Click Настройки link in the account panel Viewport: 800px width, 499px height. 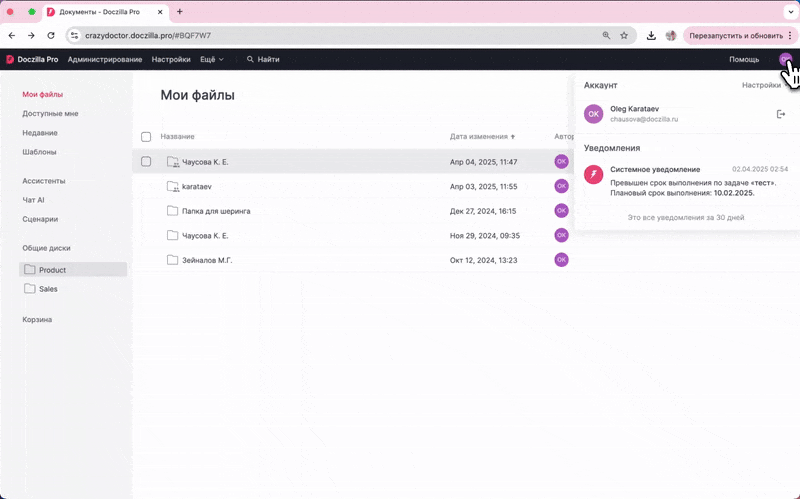coord(761,85)
